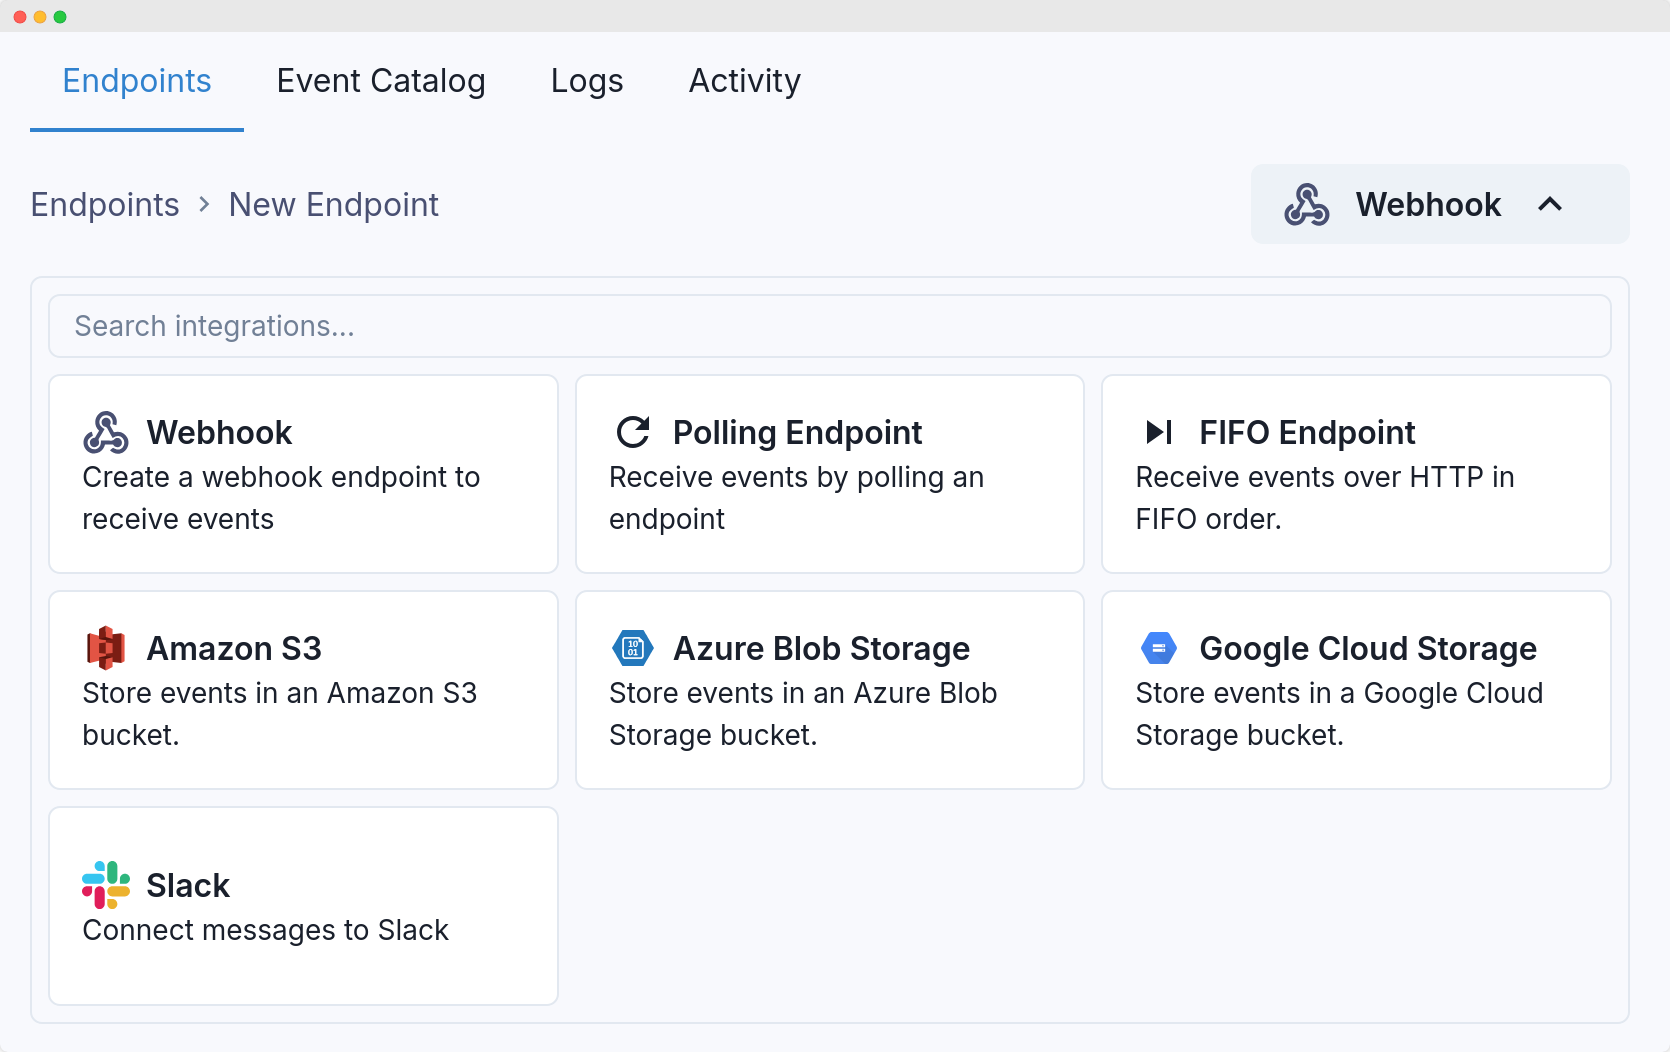Click the Azure Blob Storage hexagon icon
Image resolution: width=1670 pixels, height=1052 pixels.
pos(633,647)
